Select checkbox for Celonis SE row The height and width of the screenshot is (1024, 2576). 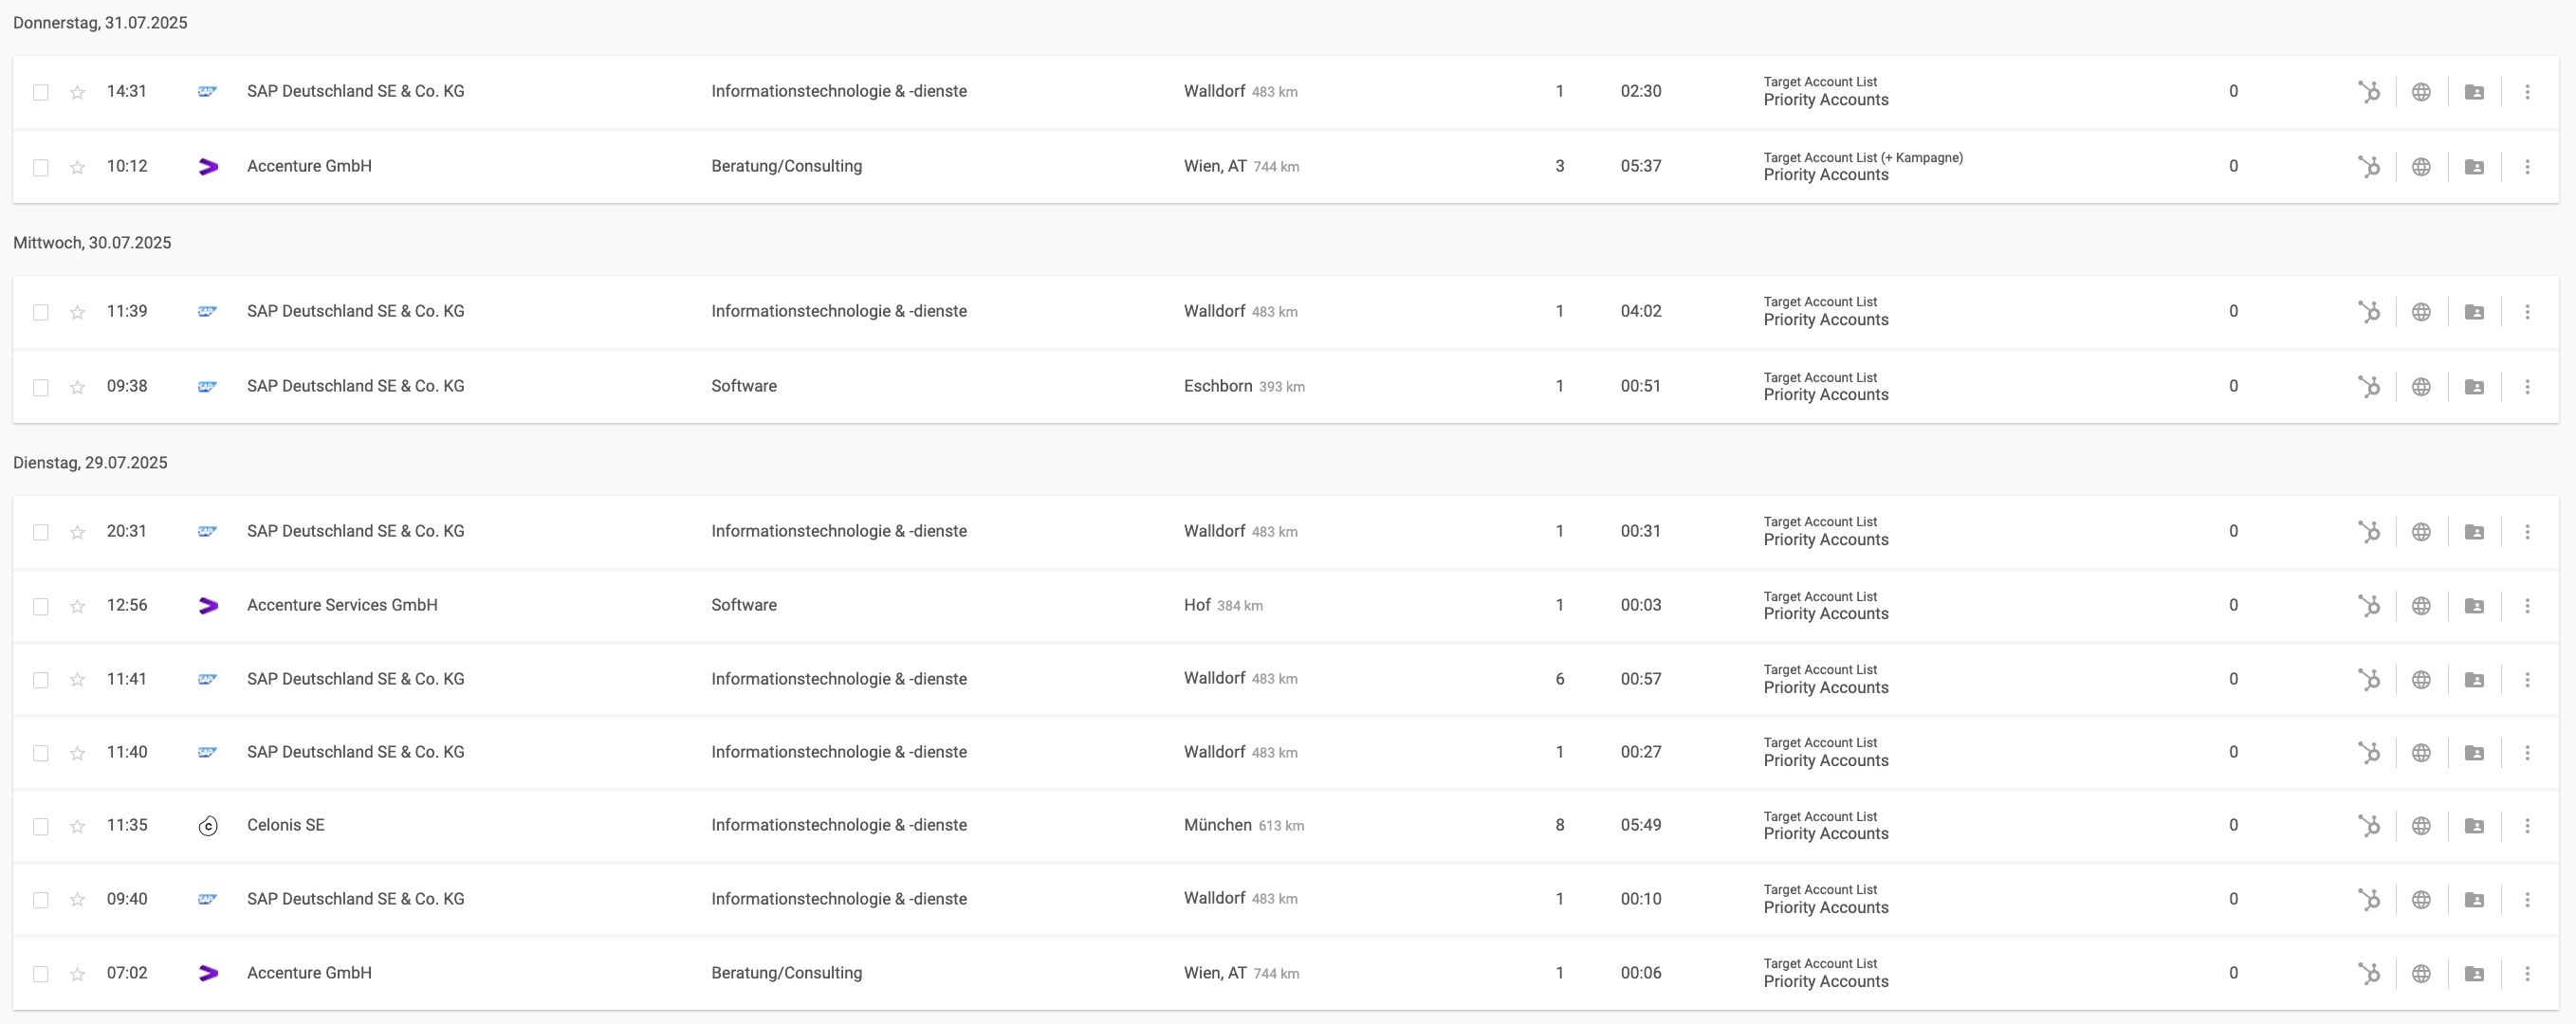click(40, 826)
